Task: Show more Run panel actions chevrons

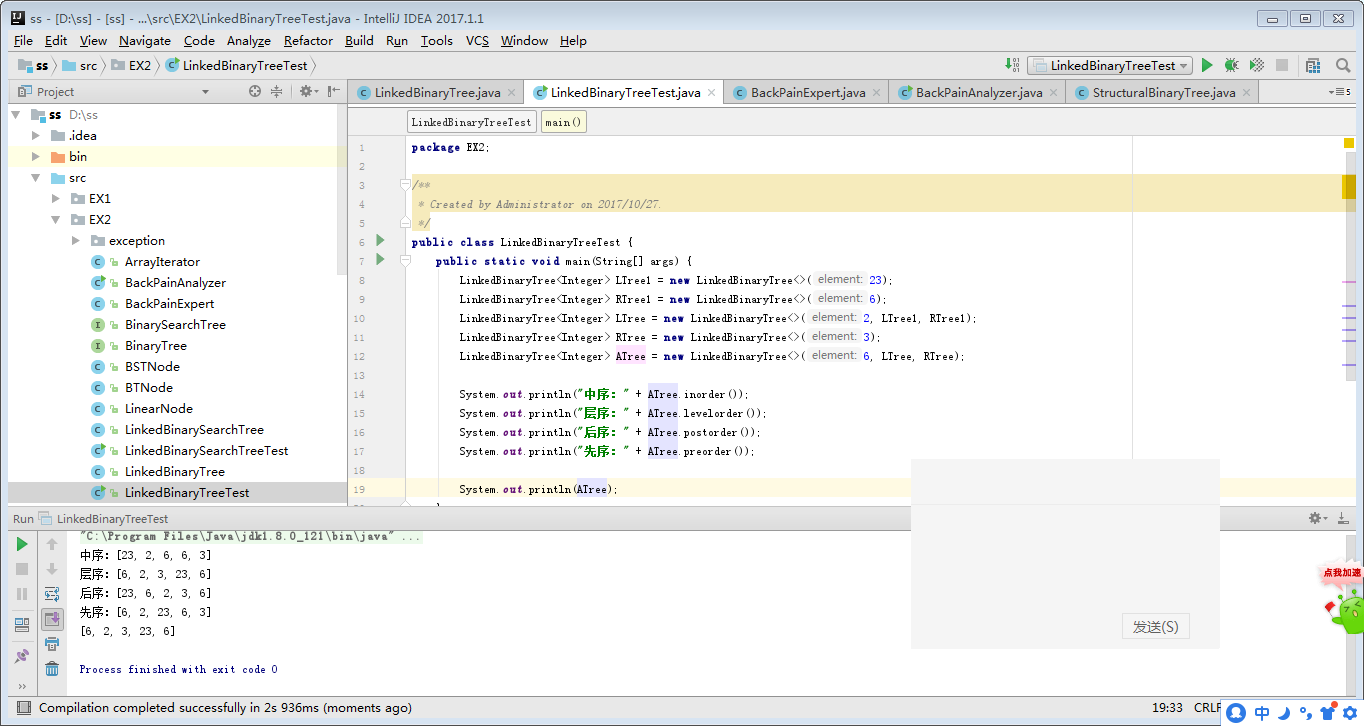Action: (22, 687)
